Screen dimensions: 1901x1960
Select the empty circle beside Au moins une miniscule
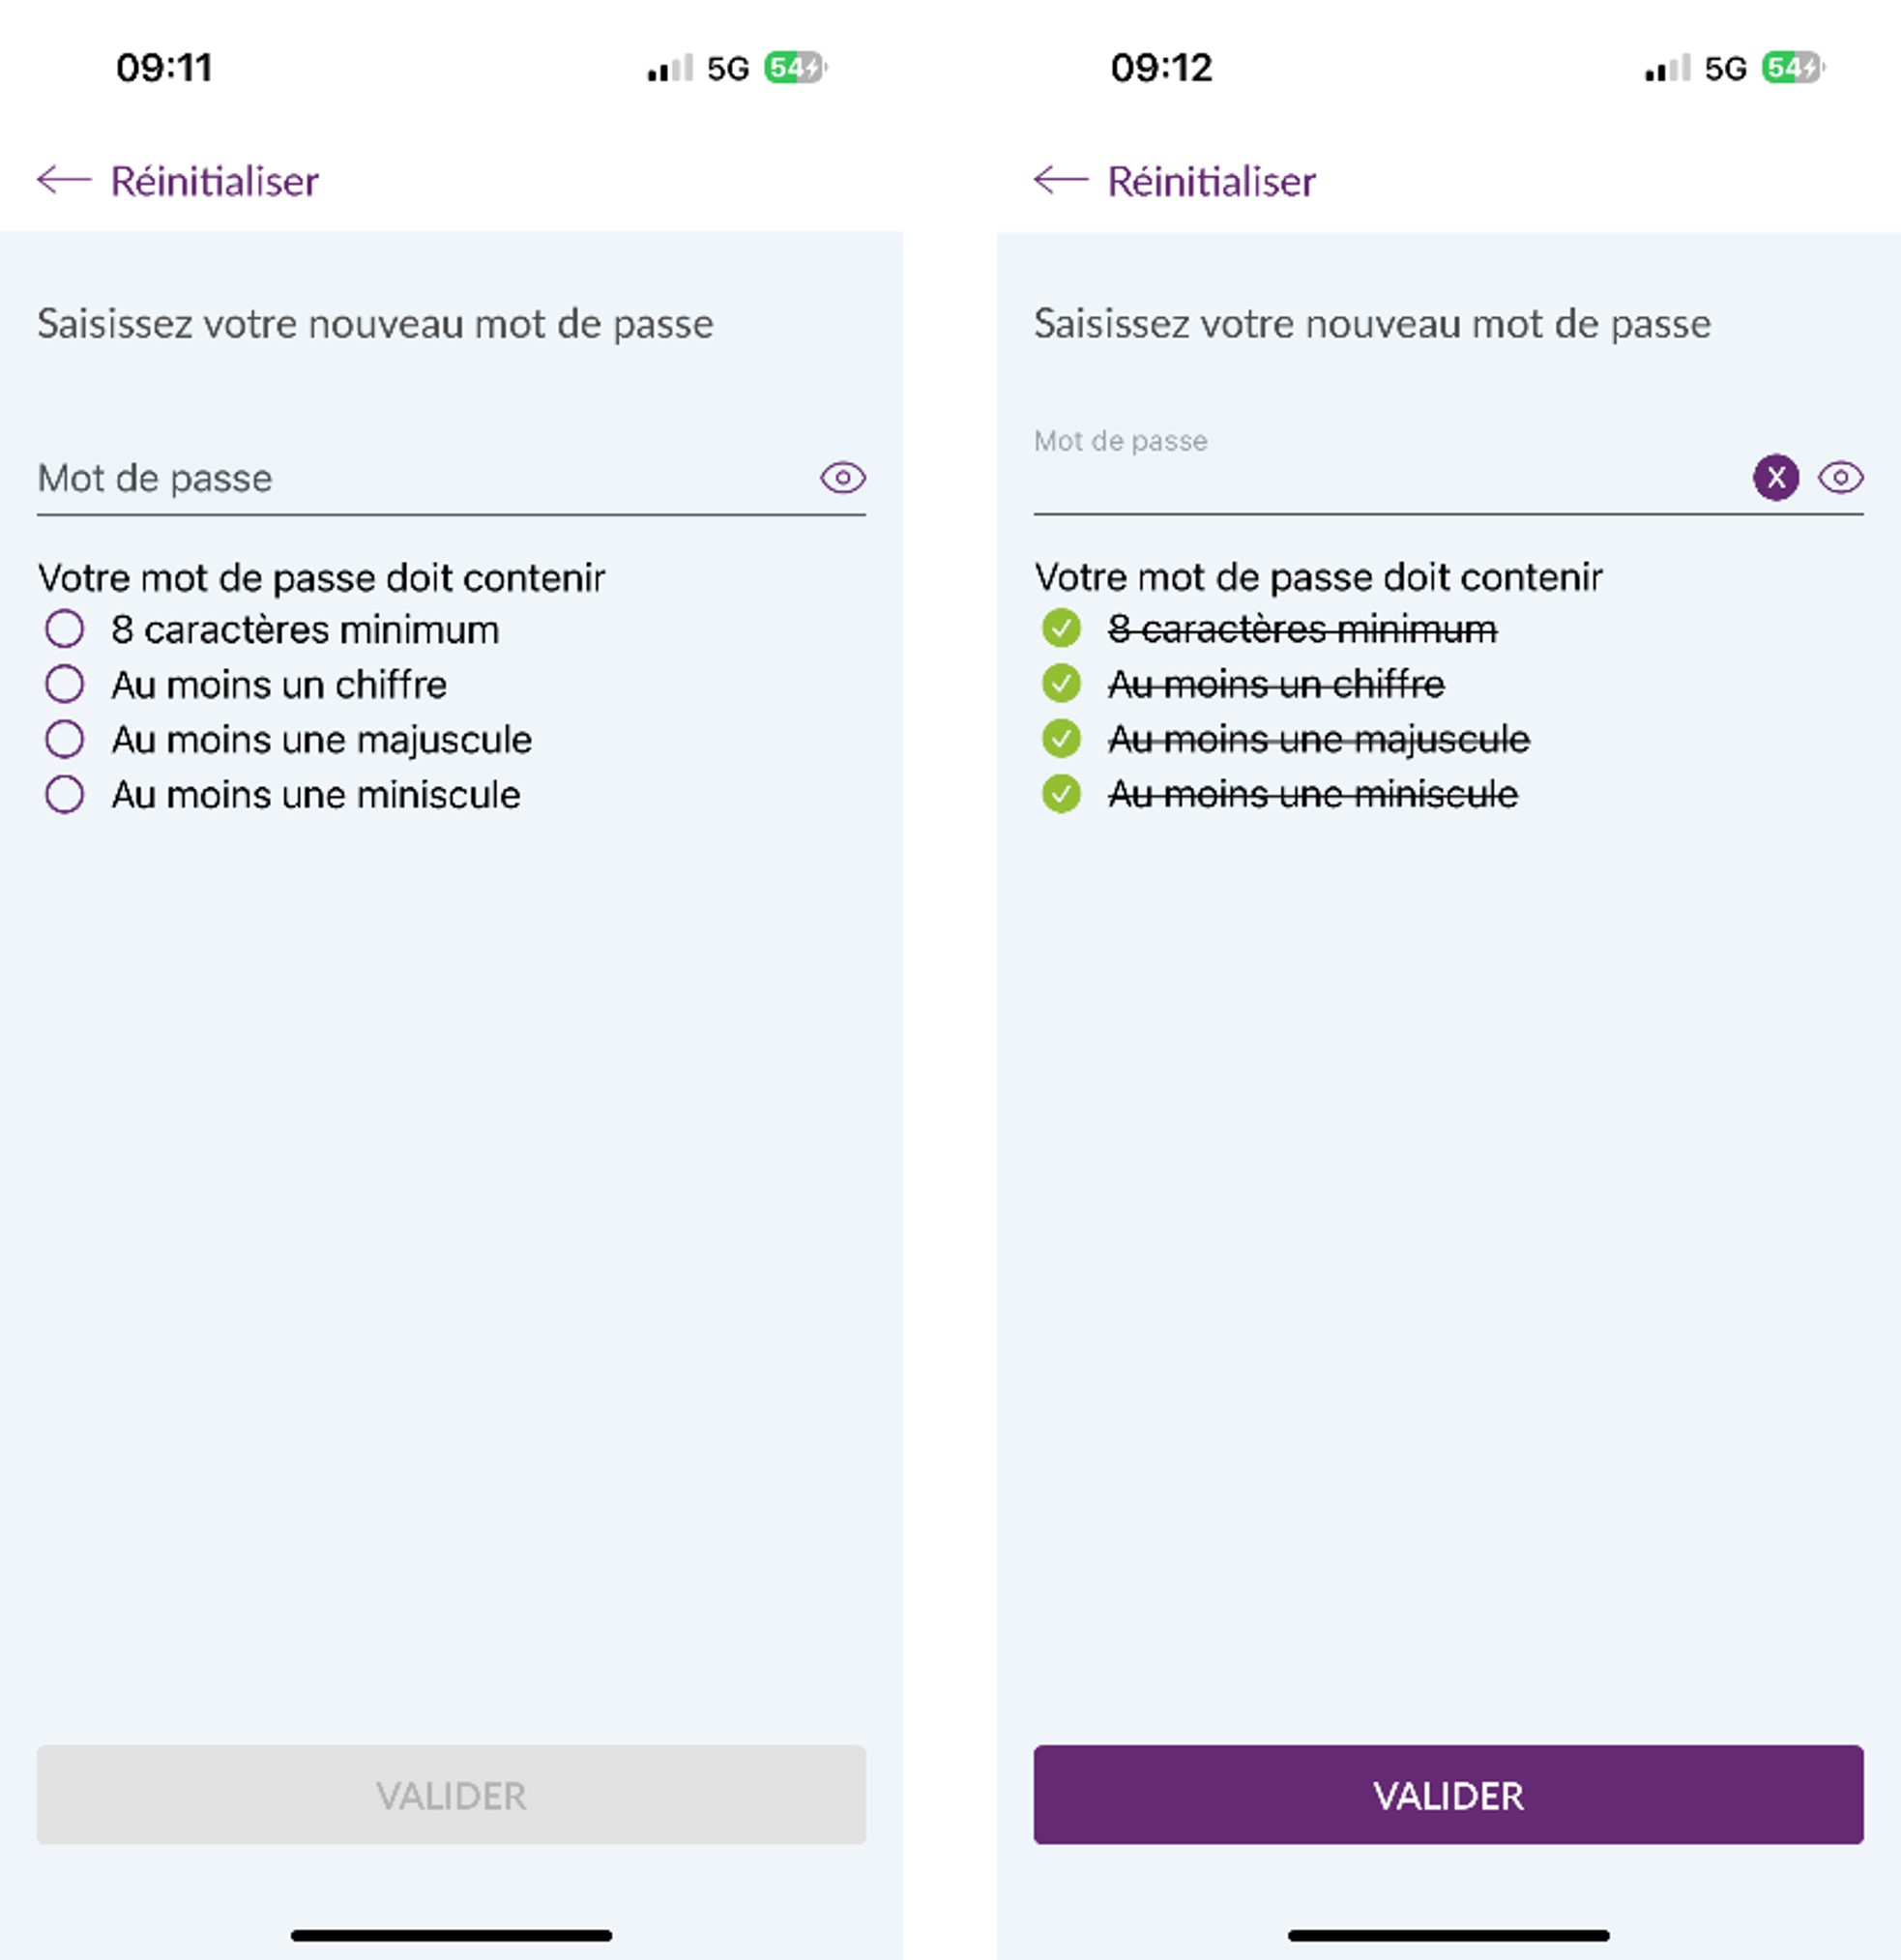[x=65, y=795]
